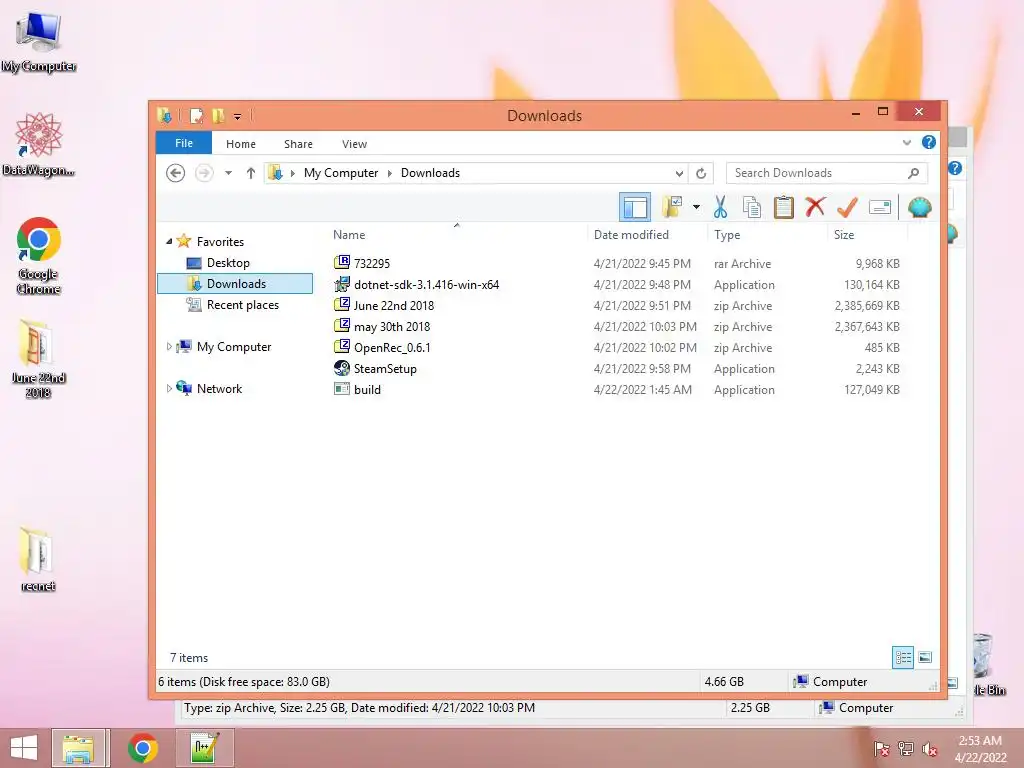Open the Start menu
The height and width of the screenshot is (768, 1024).
[24, 748]
